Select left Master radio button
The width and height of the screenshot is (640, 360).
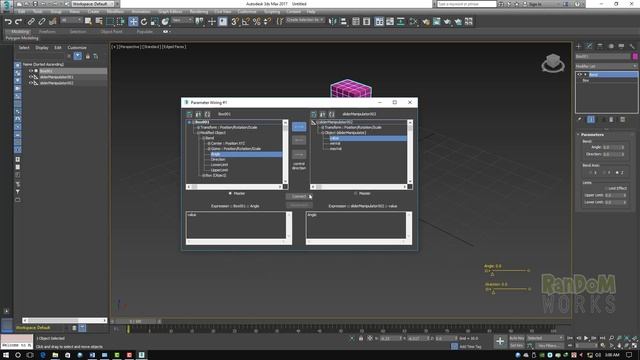(230, 193)
